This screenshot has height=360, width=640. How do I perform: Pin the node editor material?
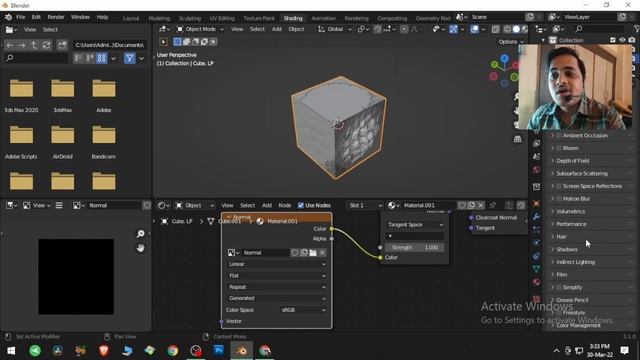click(x=493, y=205)
